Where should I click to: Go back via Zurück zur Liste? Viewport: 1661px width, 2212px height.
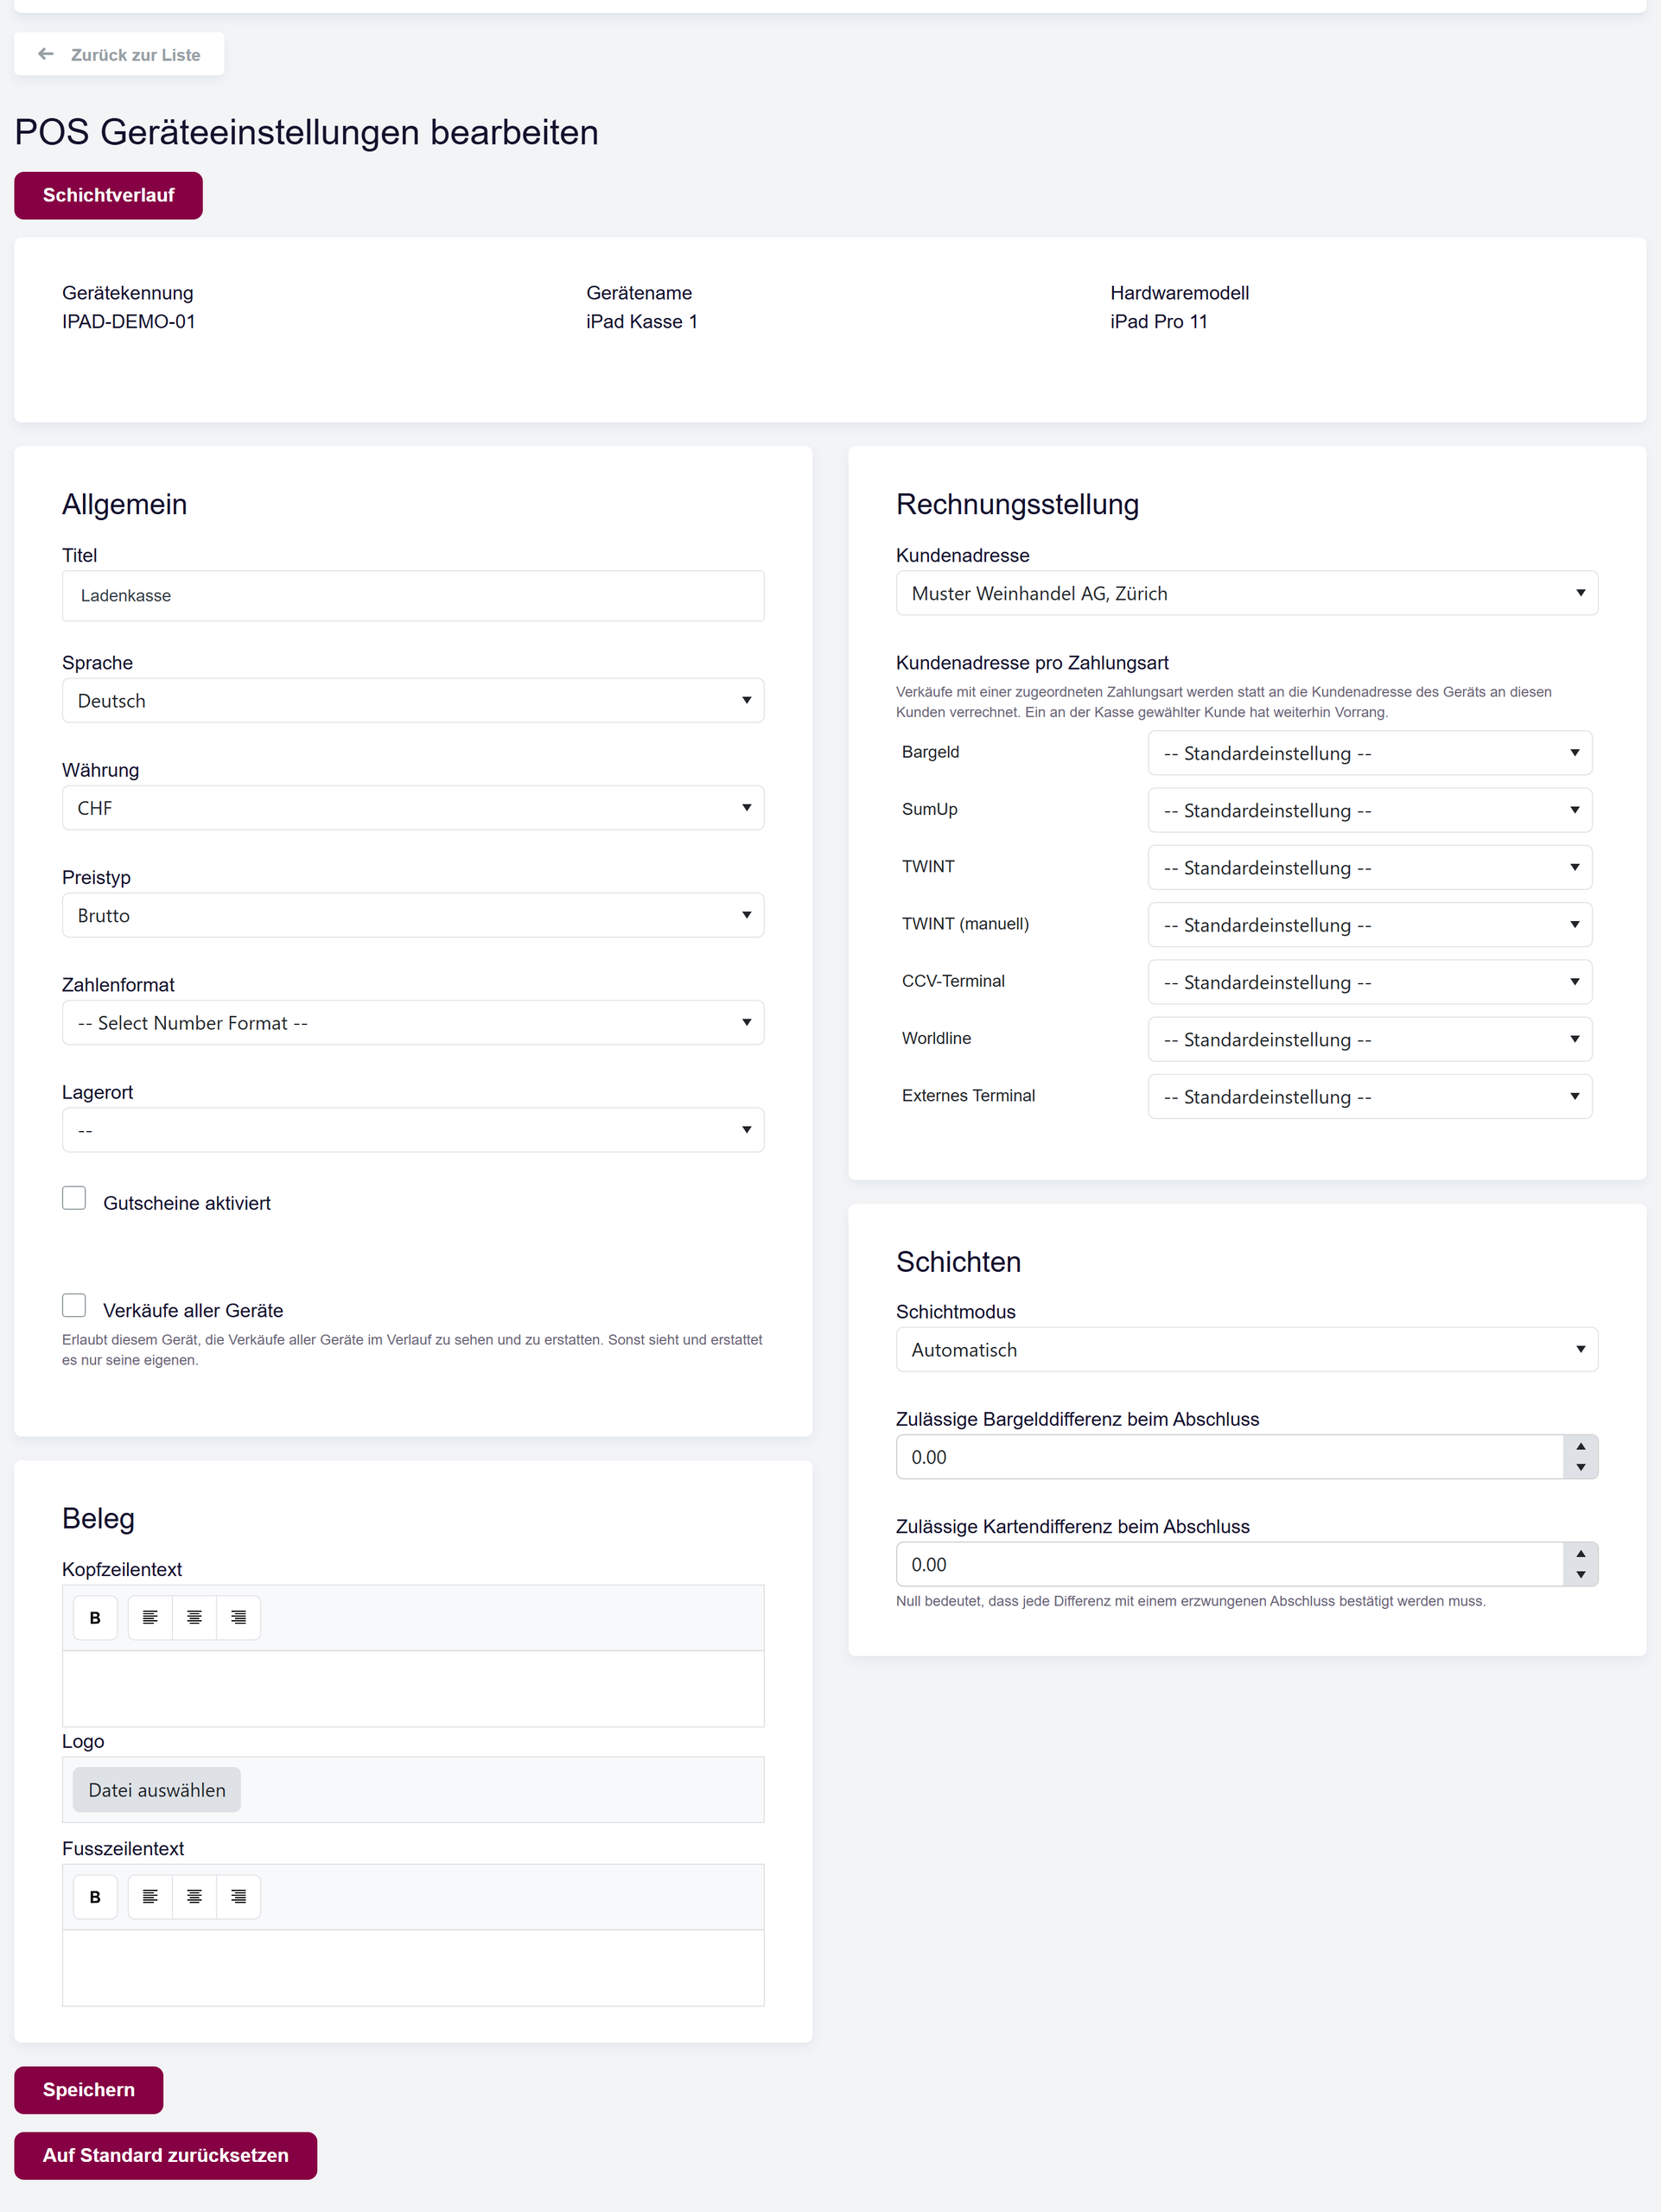[x=119, y=54]
